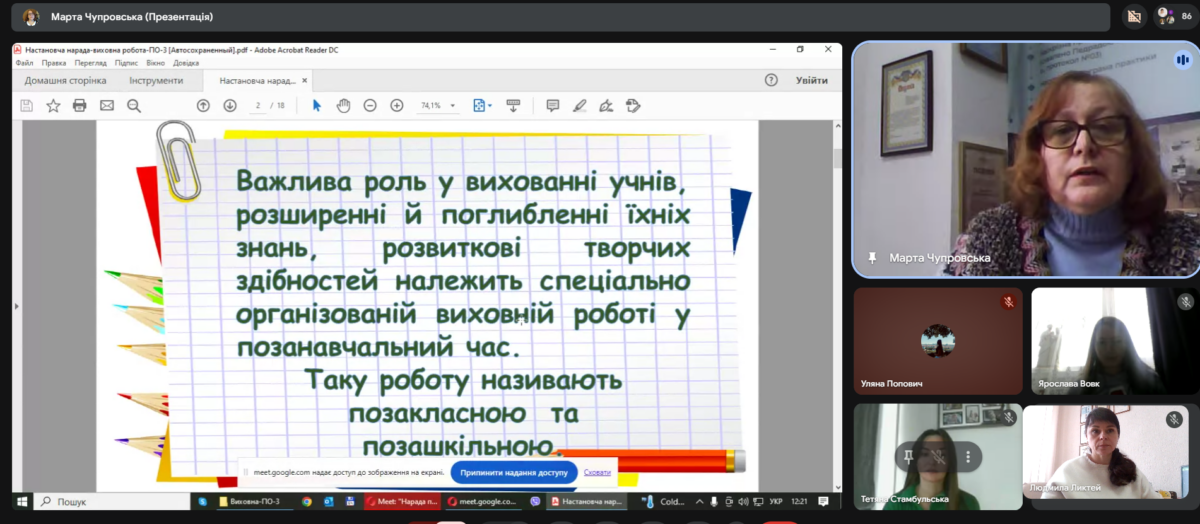
Task: Send file via the email envelope icon
Action: [107, 106]
